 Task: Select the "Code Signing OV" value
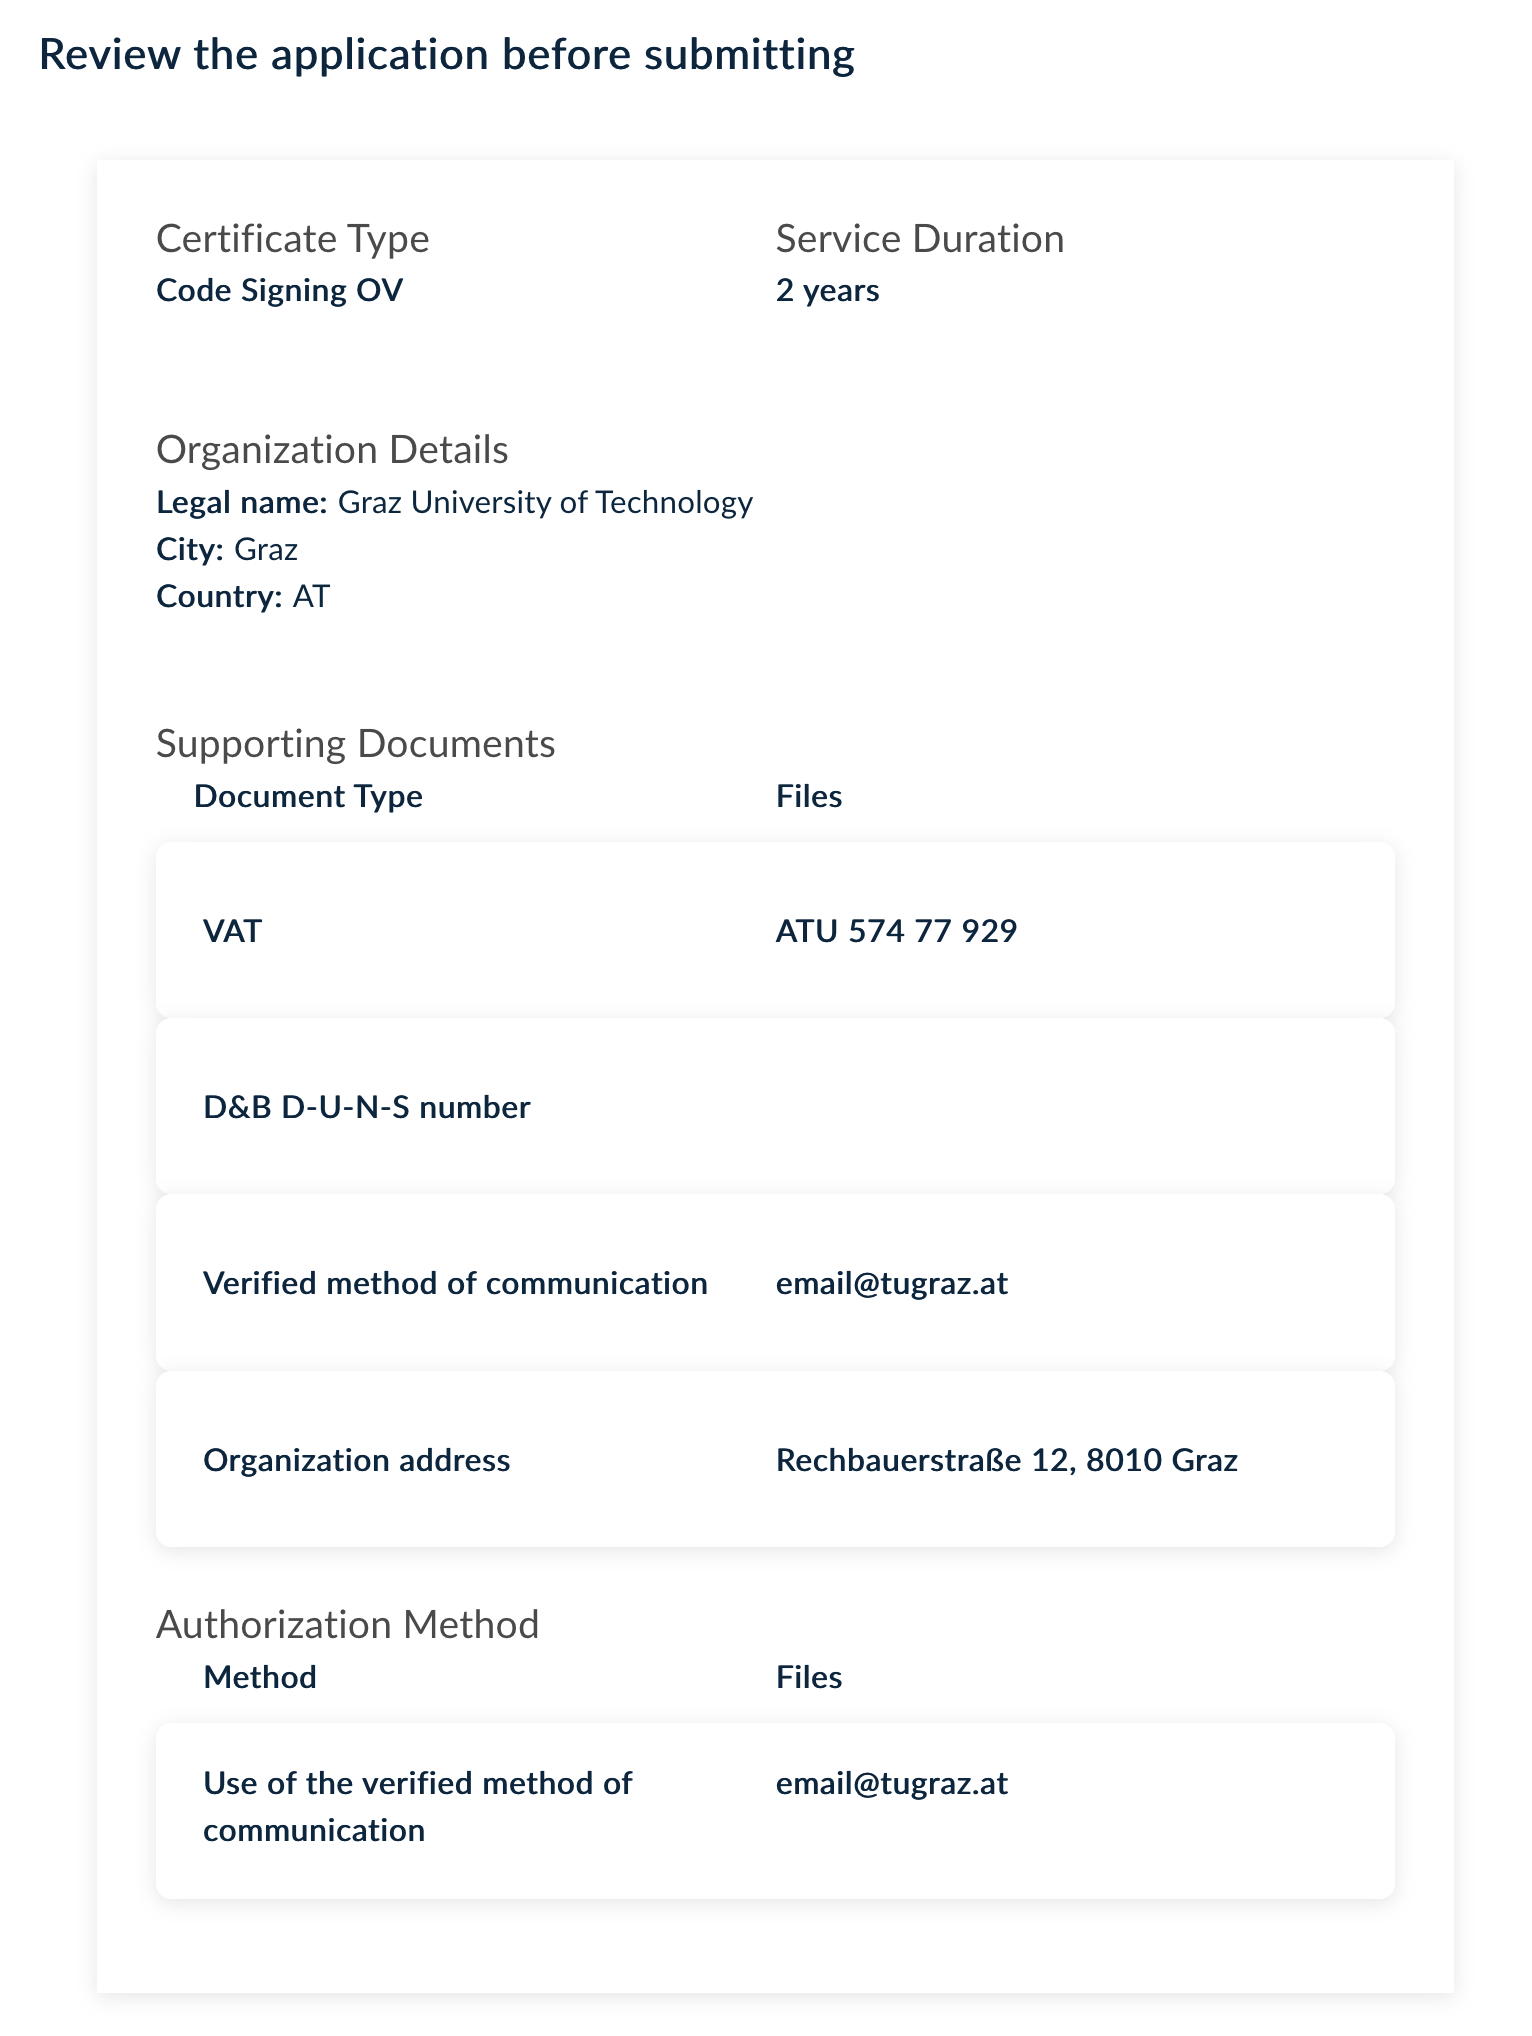click(x=279, y=290)
